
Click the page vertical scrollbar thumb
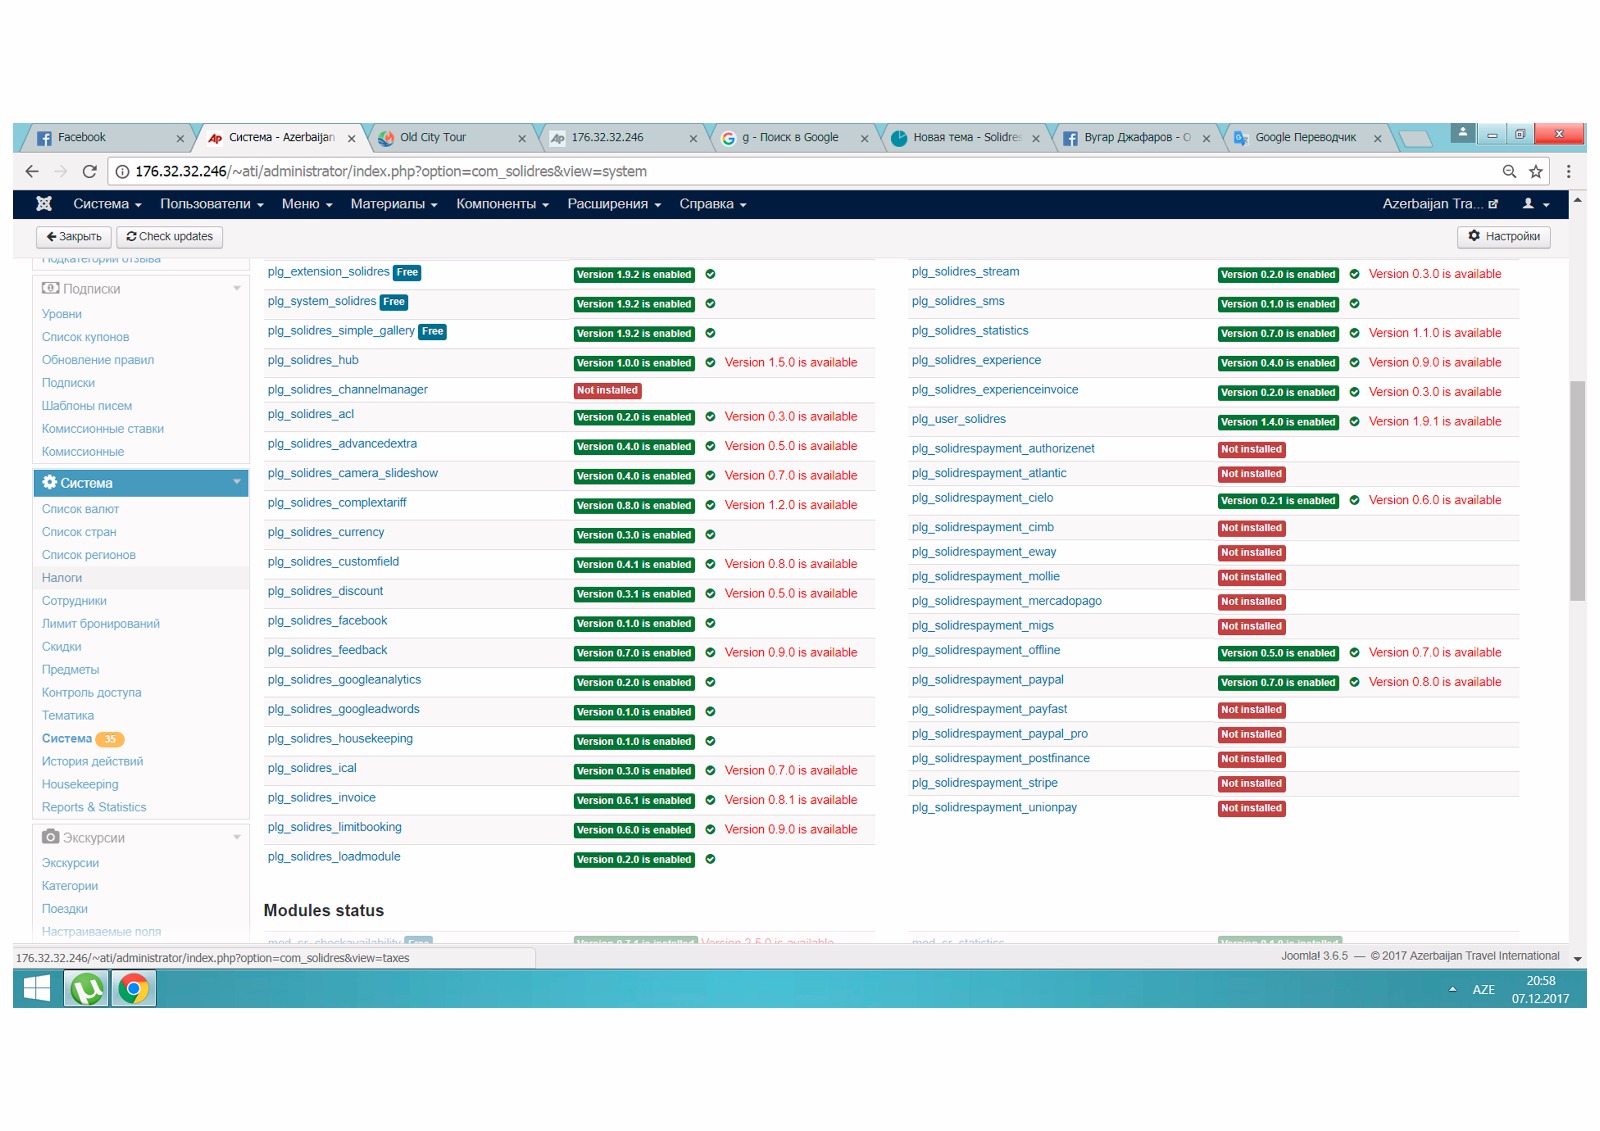point(1577,490)
